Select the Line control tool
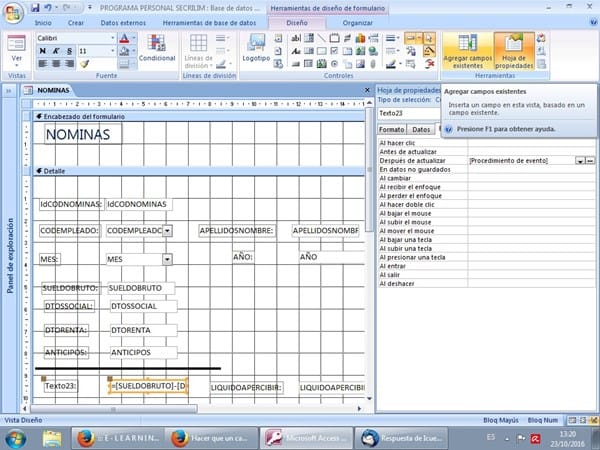 (x=321, y=38)
